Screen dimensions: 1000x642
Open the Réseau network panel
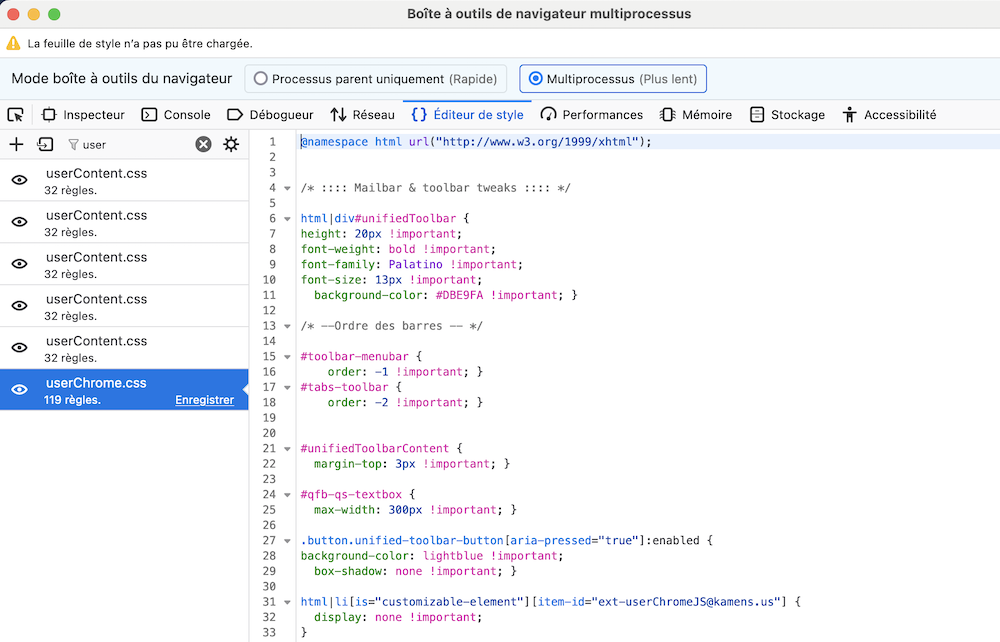[x=362, y=115]
